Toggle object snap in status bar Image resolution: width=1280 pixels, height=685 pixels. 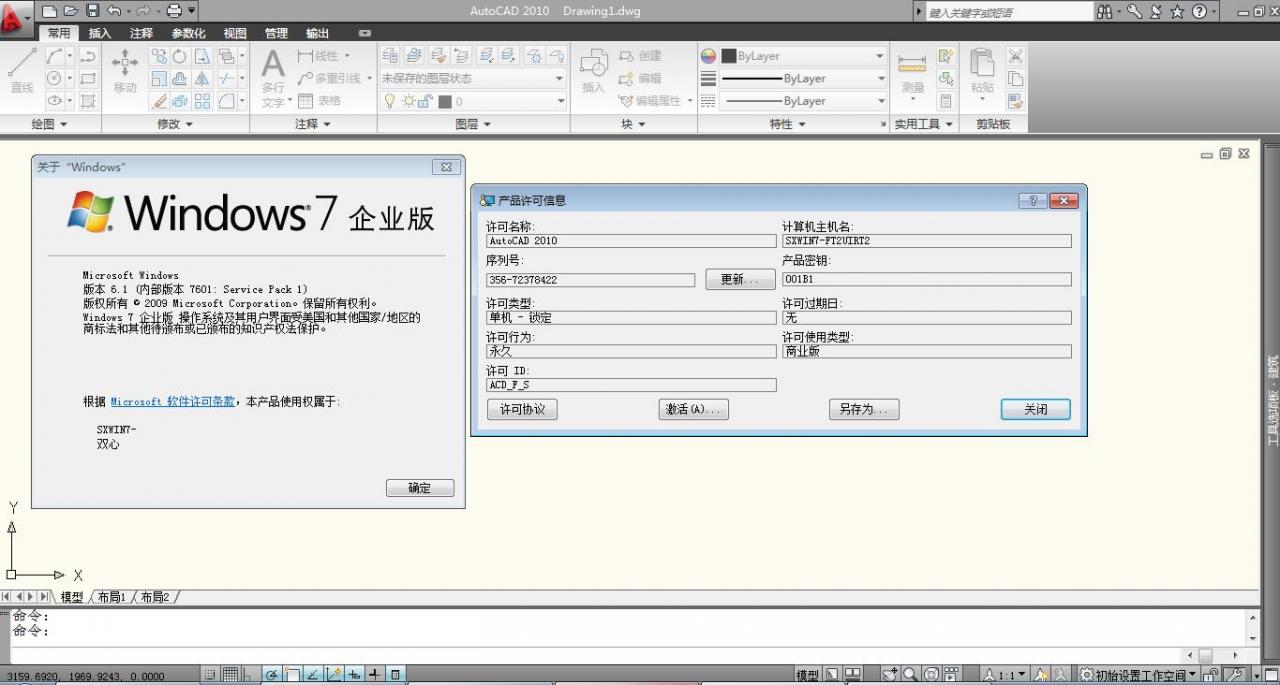point(293,675)
